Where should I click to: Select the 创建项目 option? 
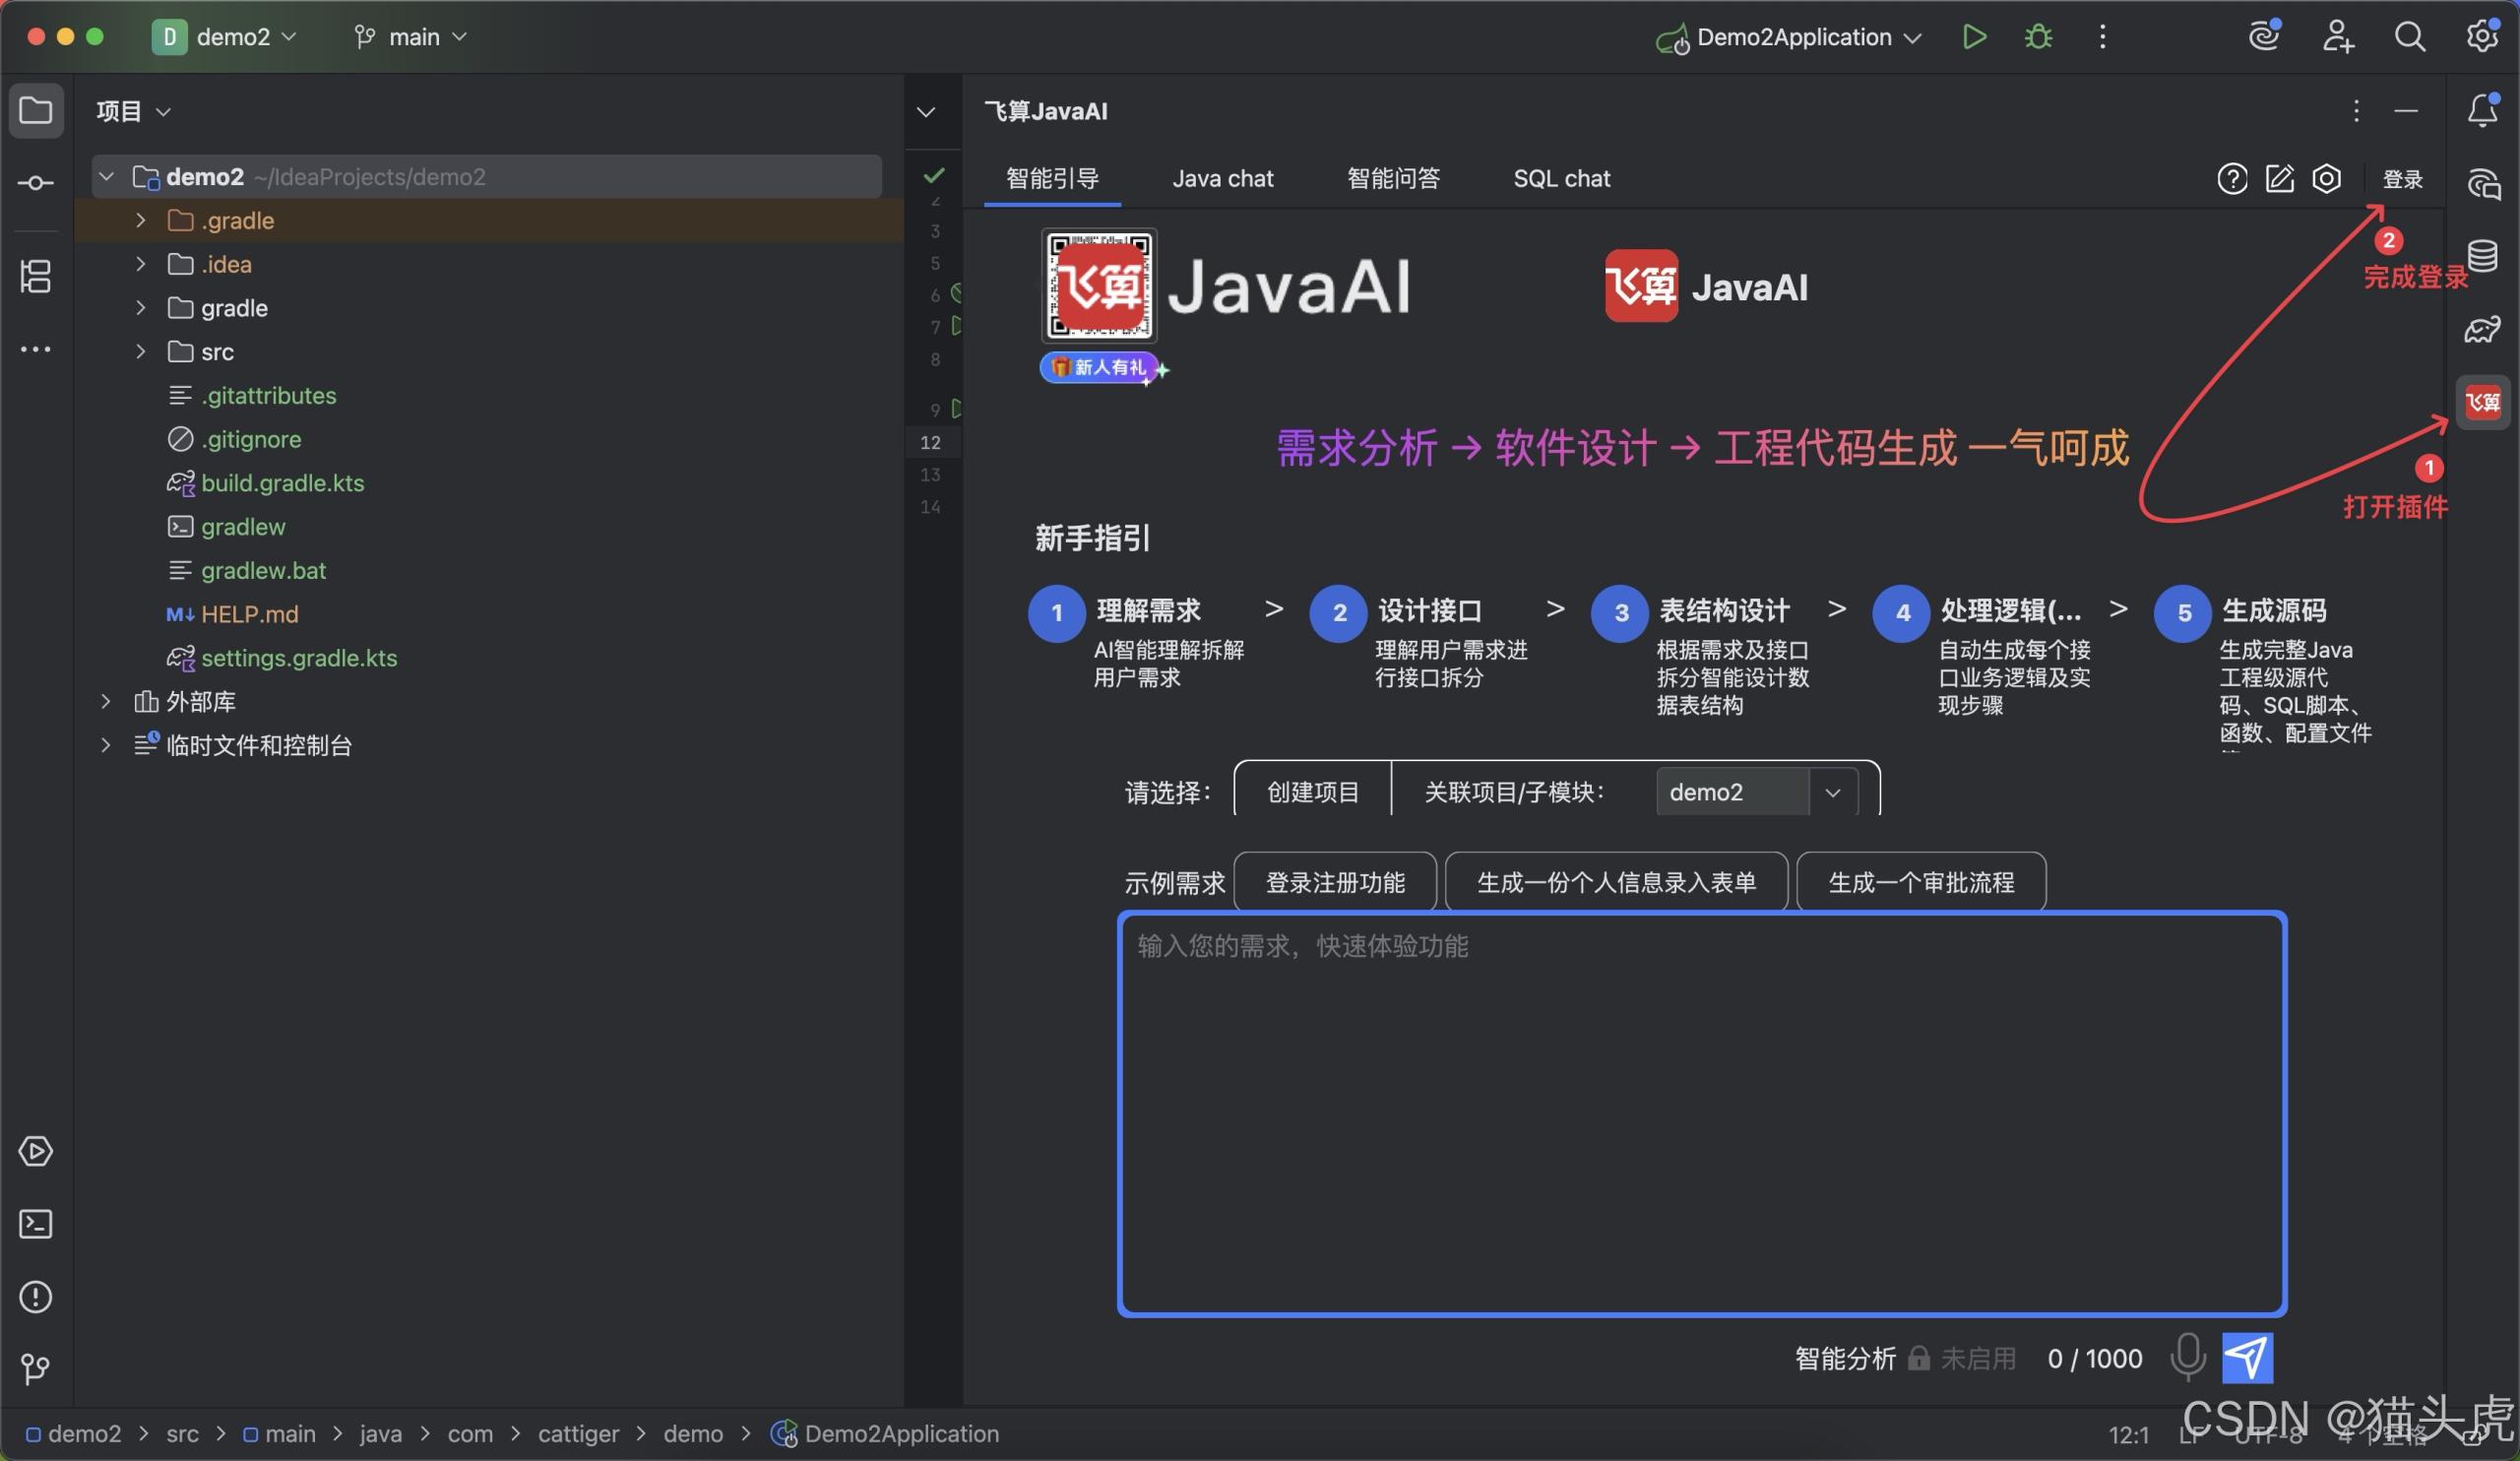point(1312,791)
